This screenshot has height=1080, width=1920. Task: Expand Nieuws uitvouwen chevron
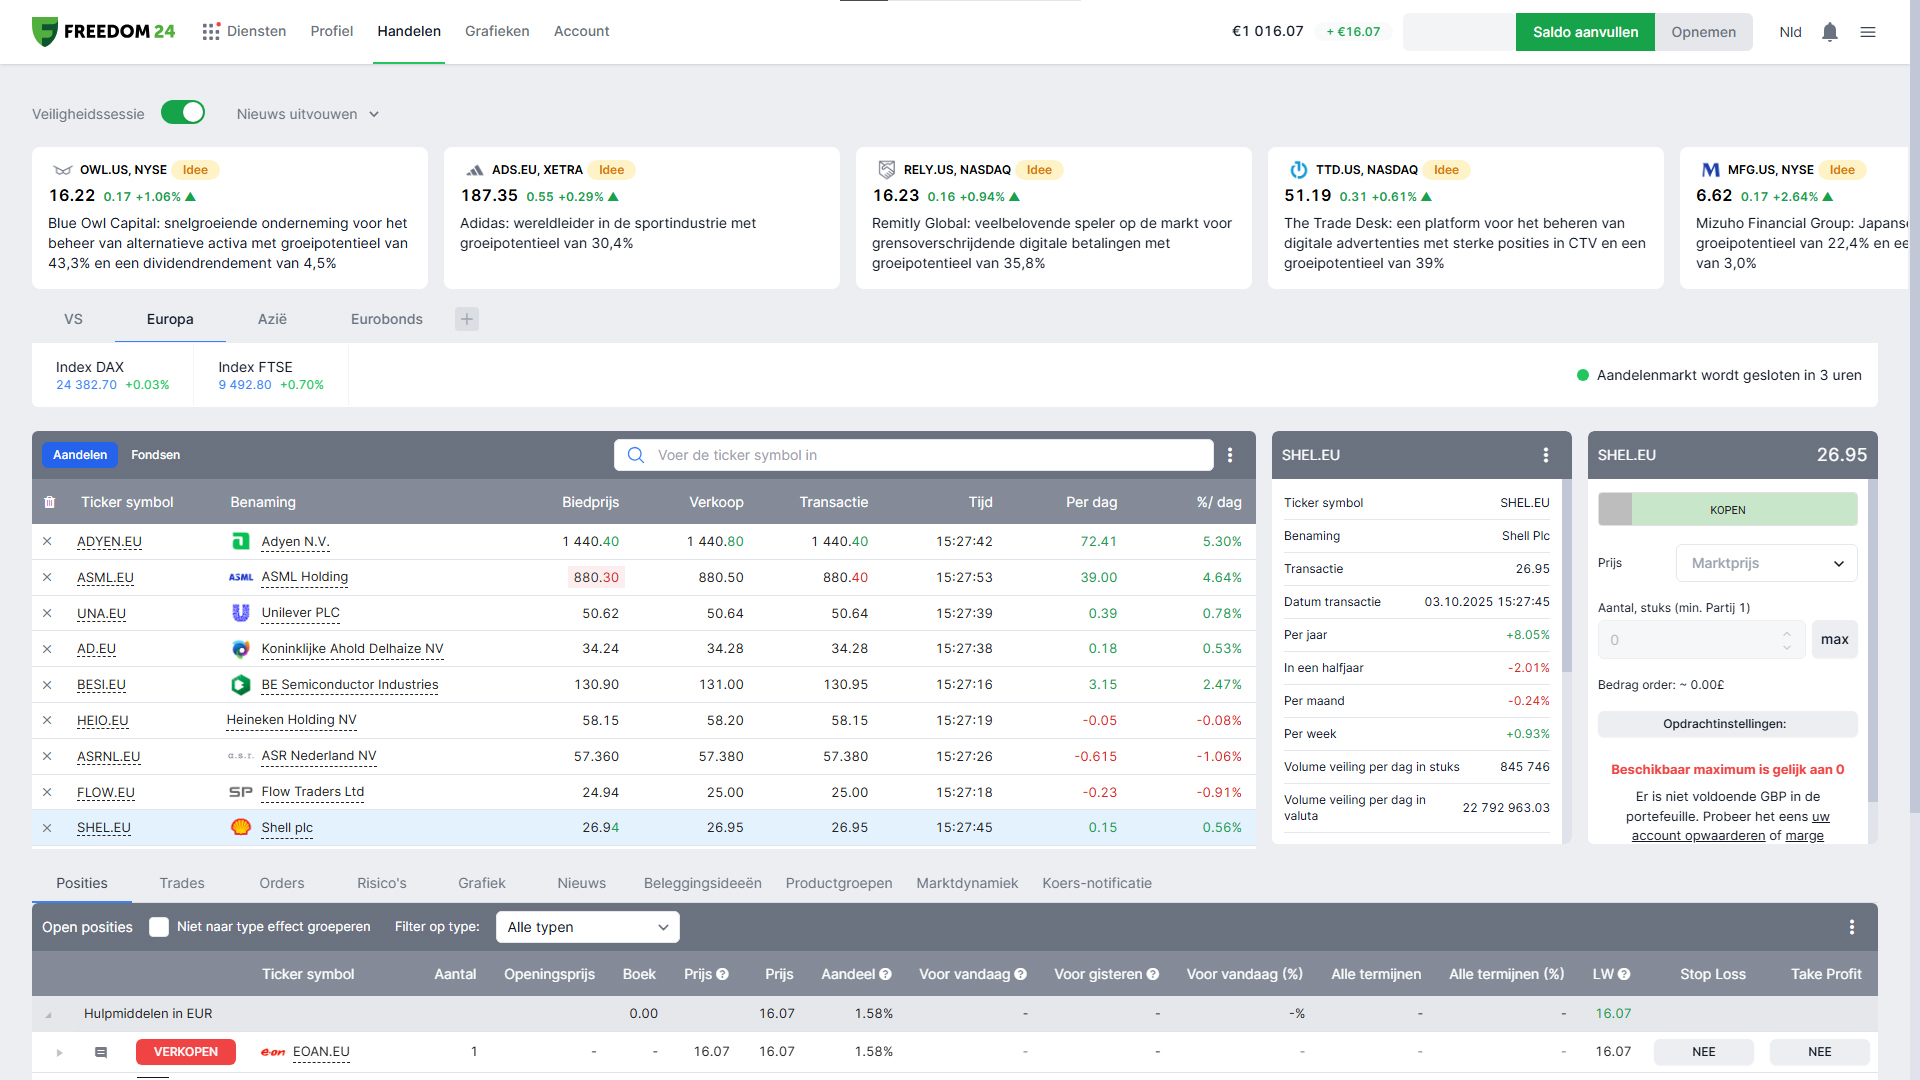[x=374, y=114]
